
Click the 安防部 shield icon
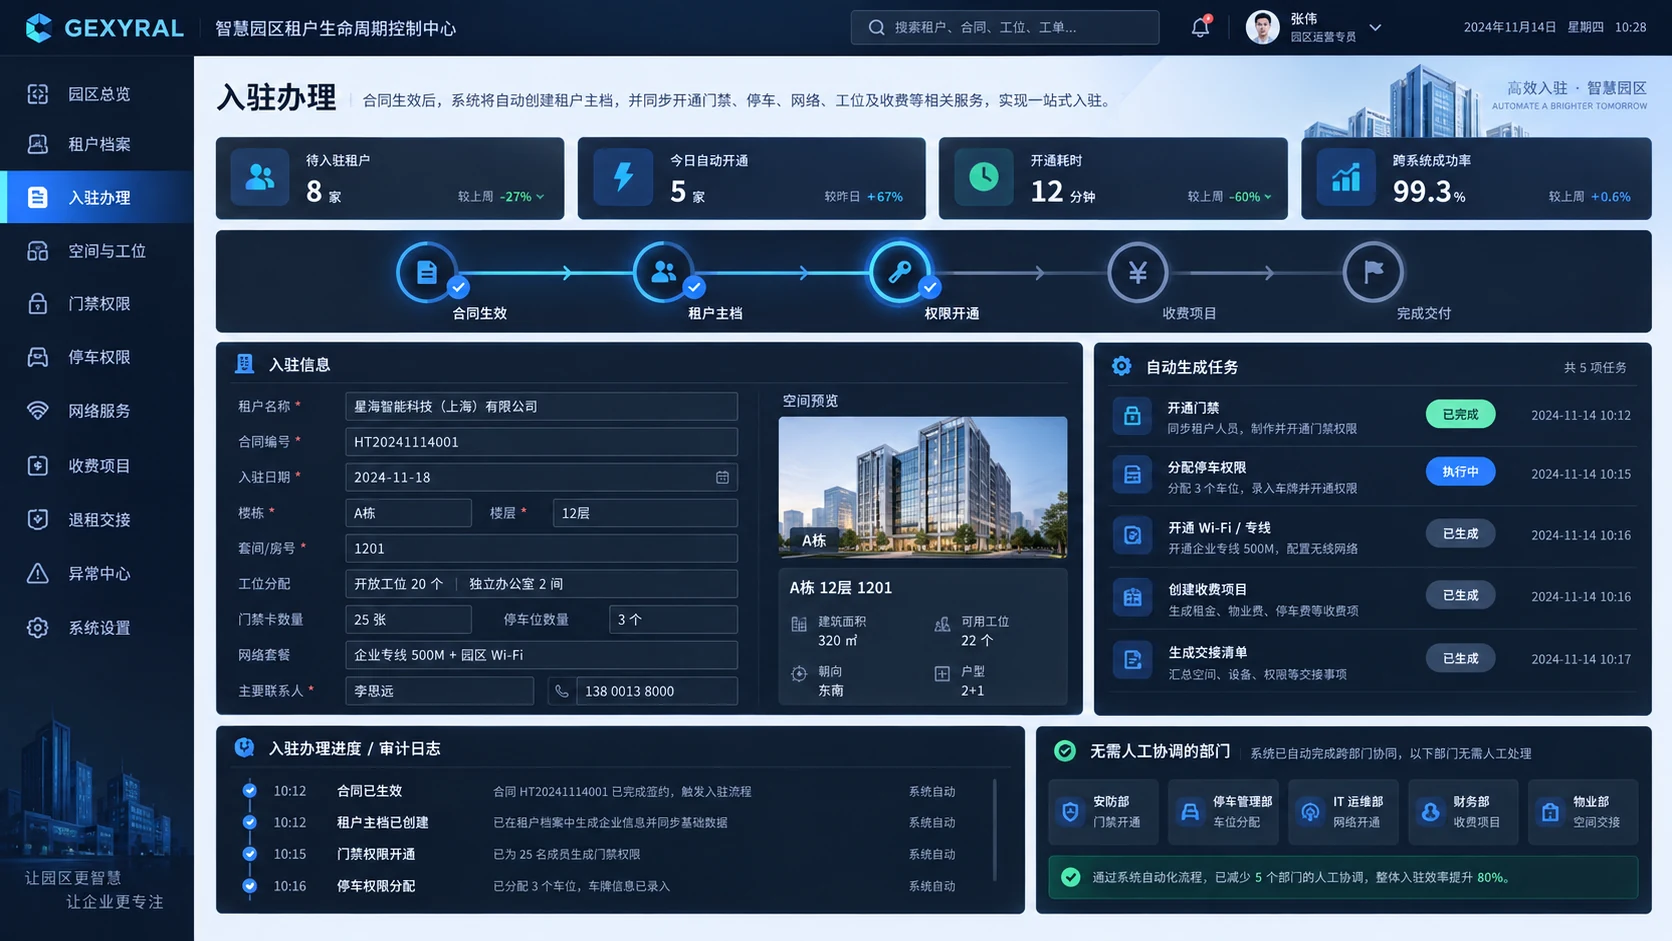point(1070,812)
